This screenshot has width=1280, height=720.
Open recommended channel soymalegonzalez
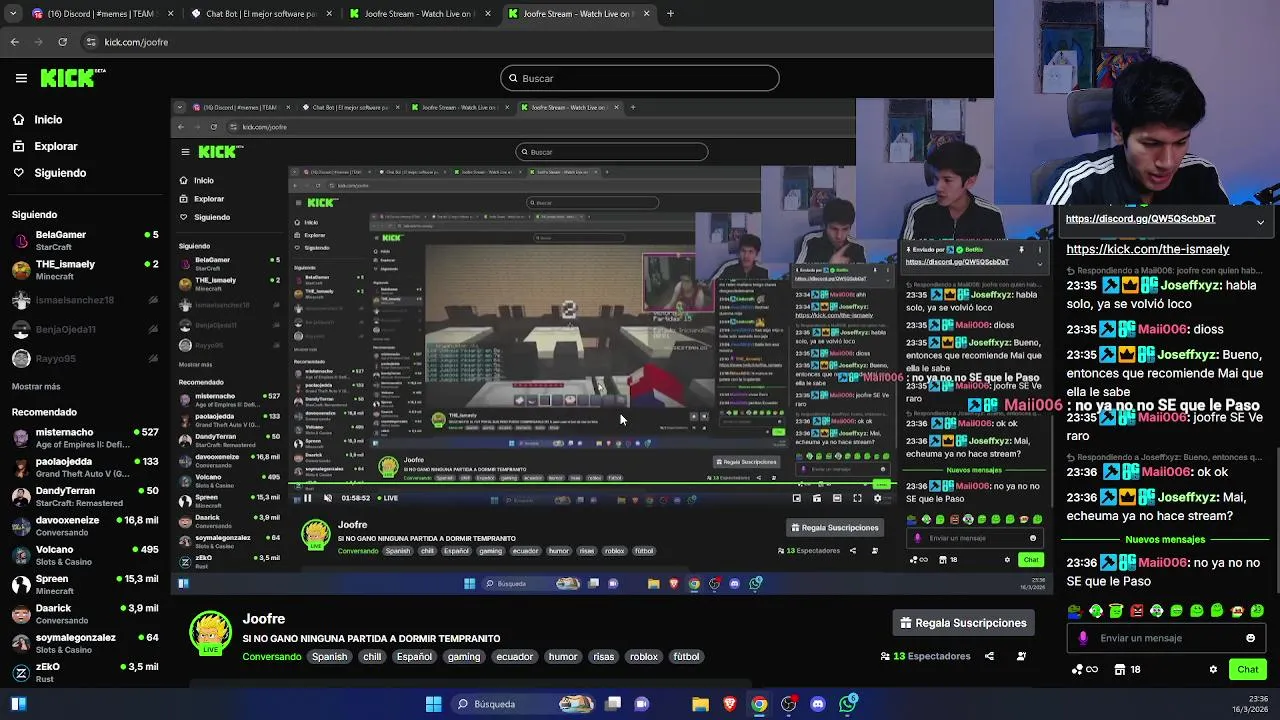click(x=85, y=643)
